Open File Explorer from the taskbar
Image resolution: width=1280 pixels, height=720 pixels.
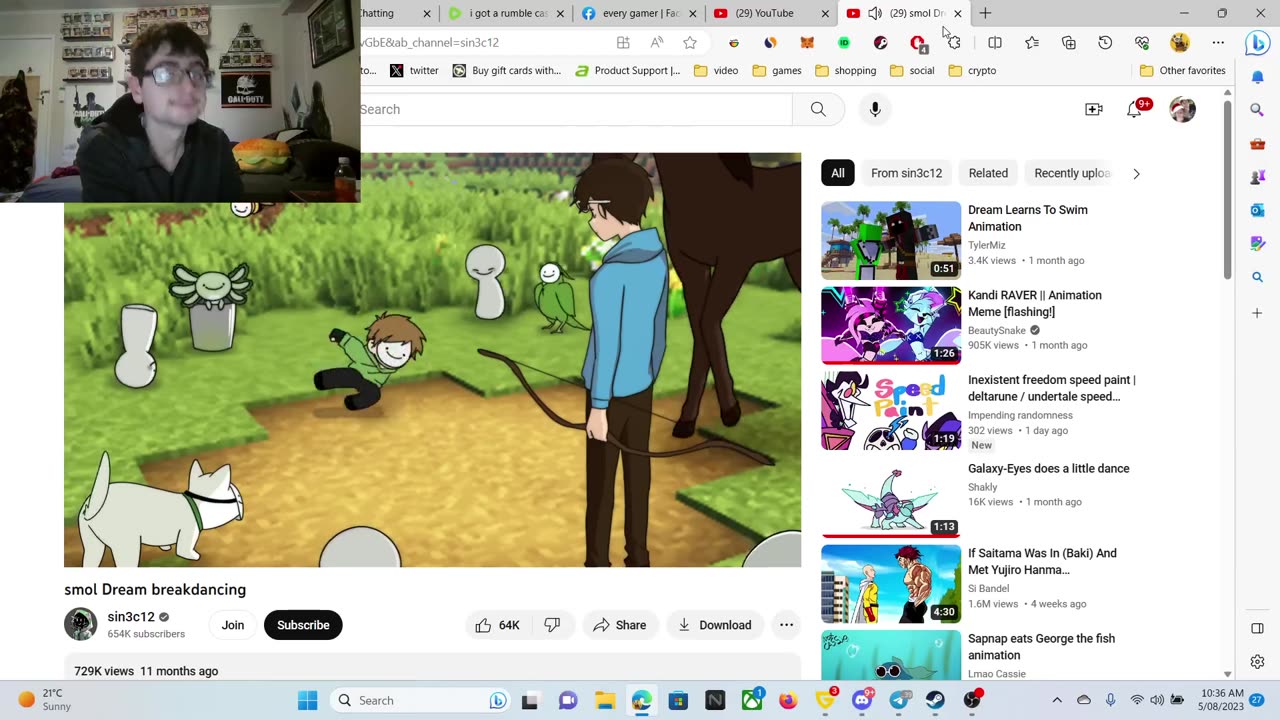point(605,700)
